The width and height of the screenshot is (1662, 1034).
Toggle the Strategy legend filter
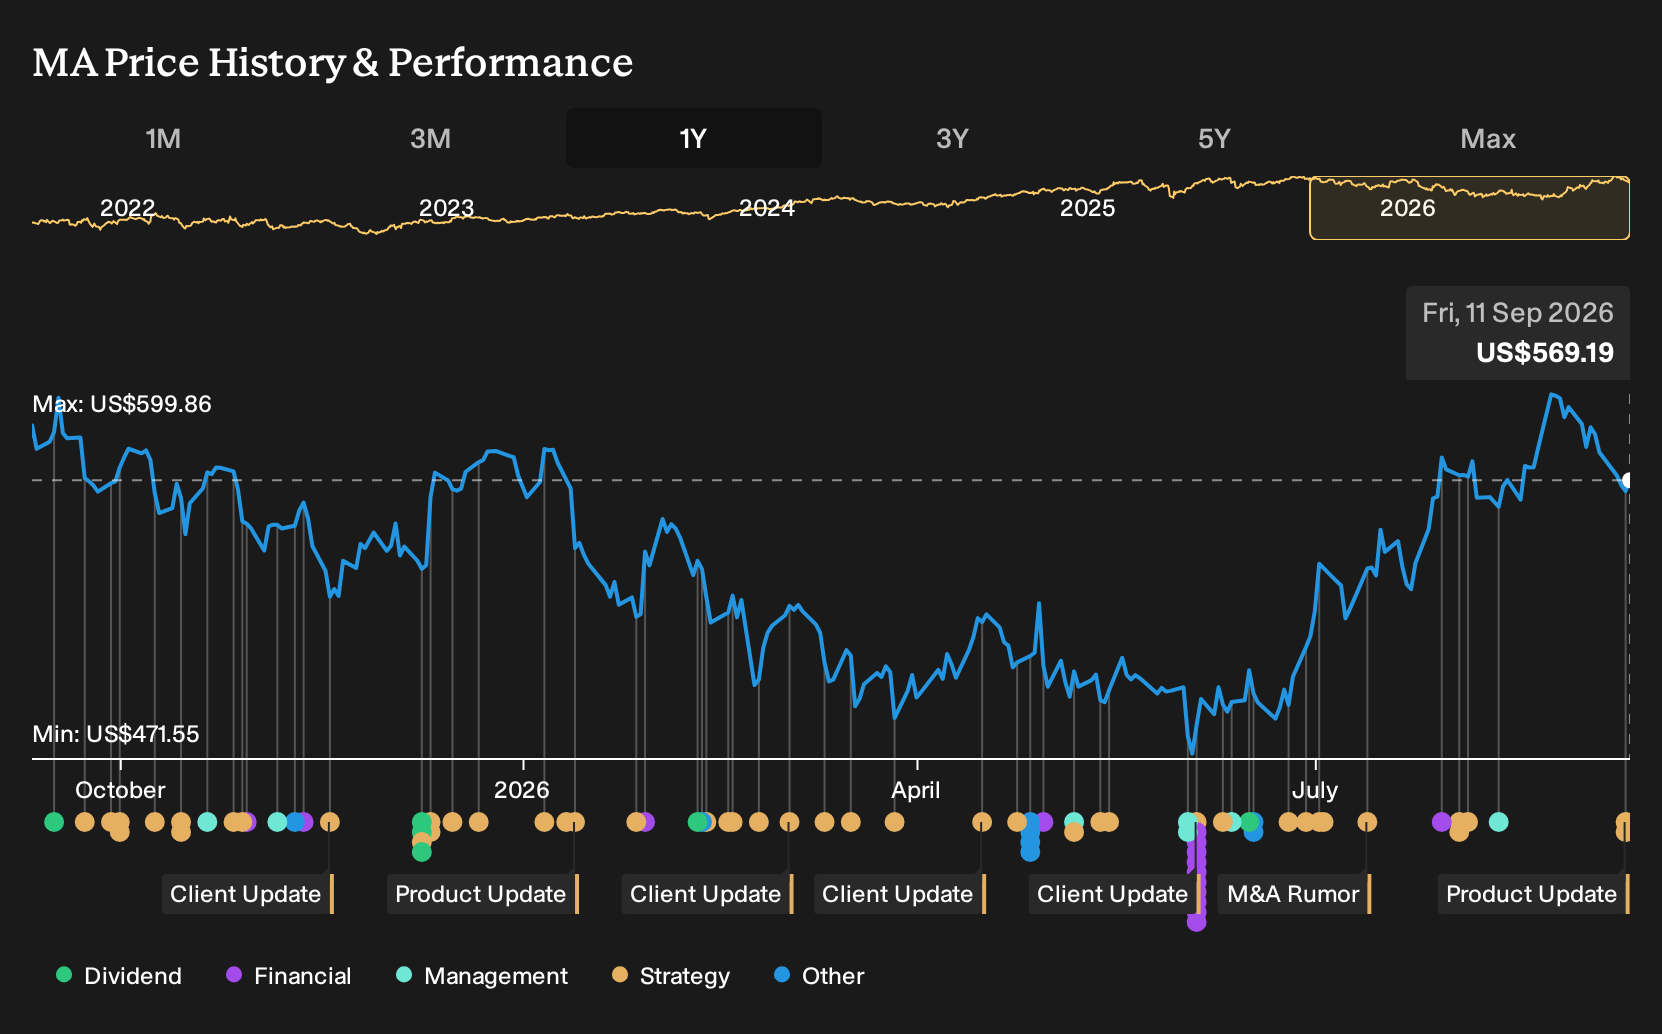671,976
